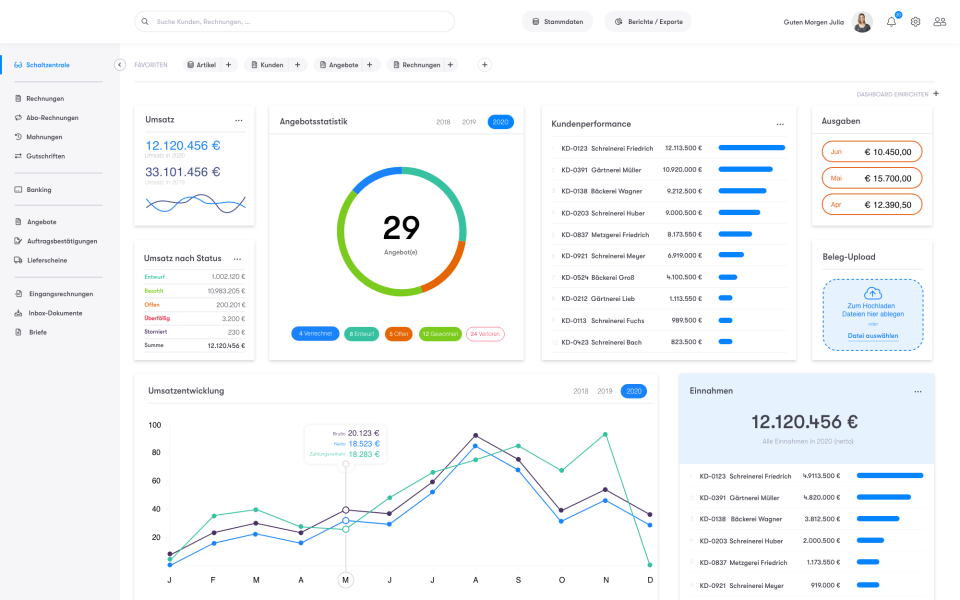Click the notifications bell icon
Screen dimensions: 960x600
click(x=891, y=21)
